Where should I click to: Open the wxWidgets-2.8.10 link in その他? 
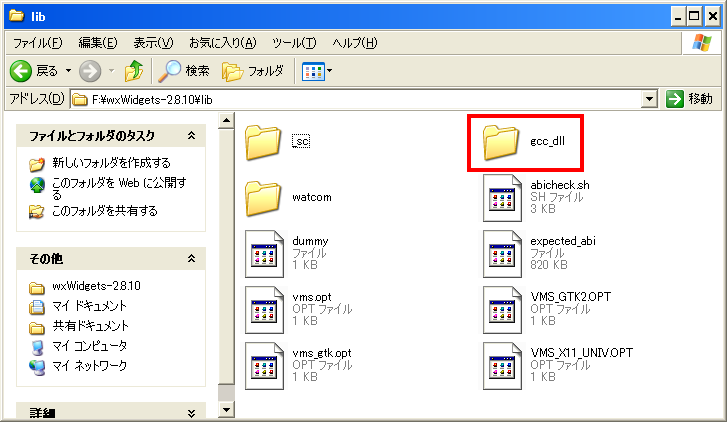coord(96,286)
